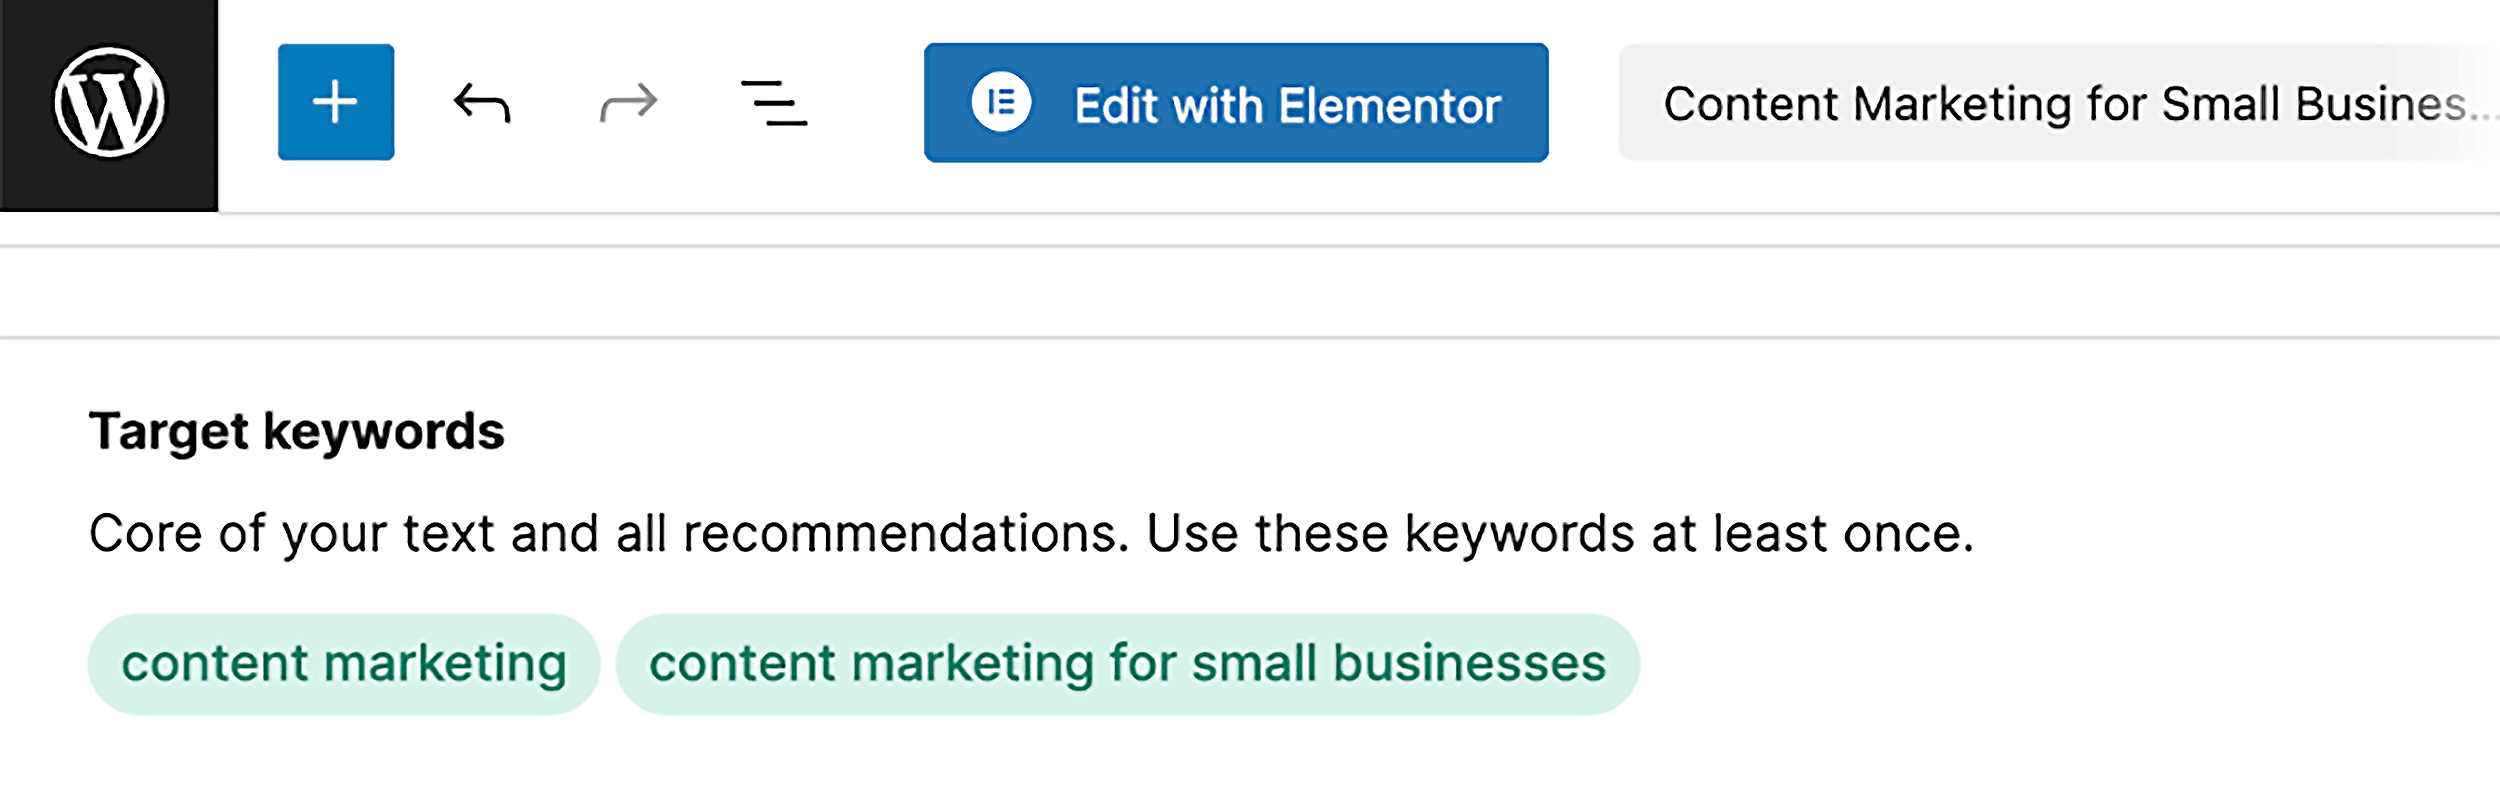Click the Content Marketing for Small Busines title

point(2060,103)
